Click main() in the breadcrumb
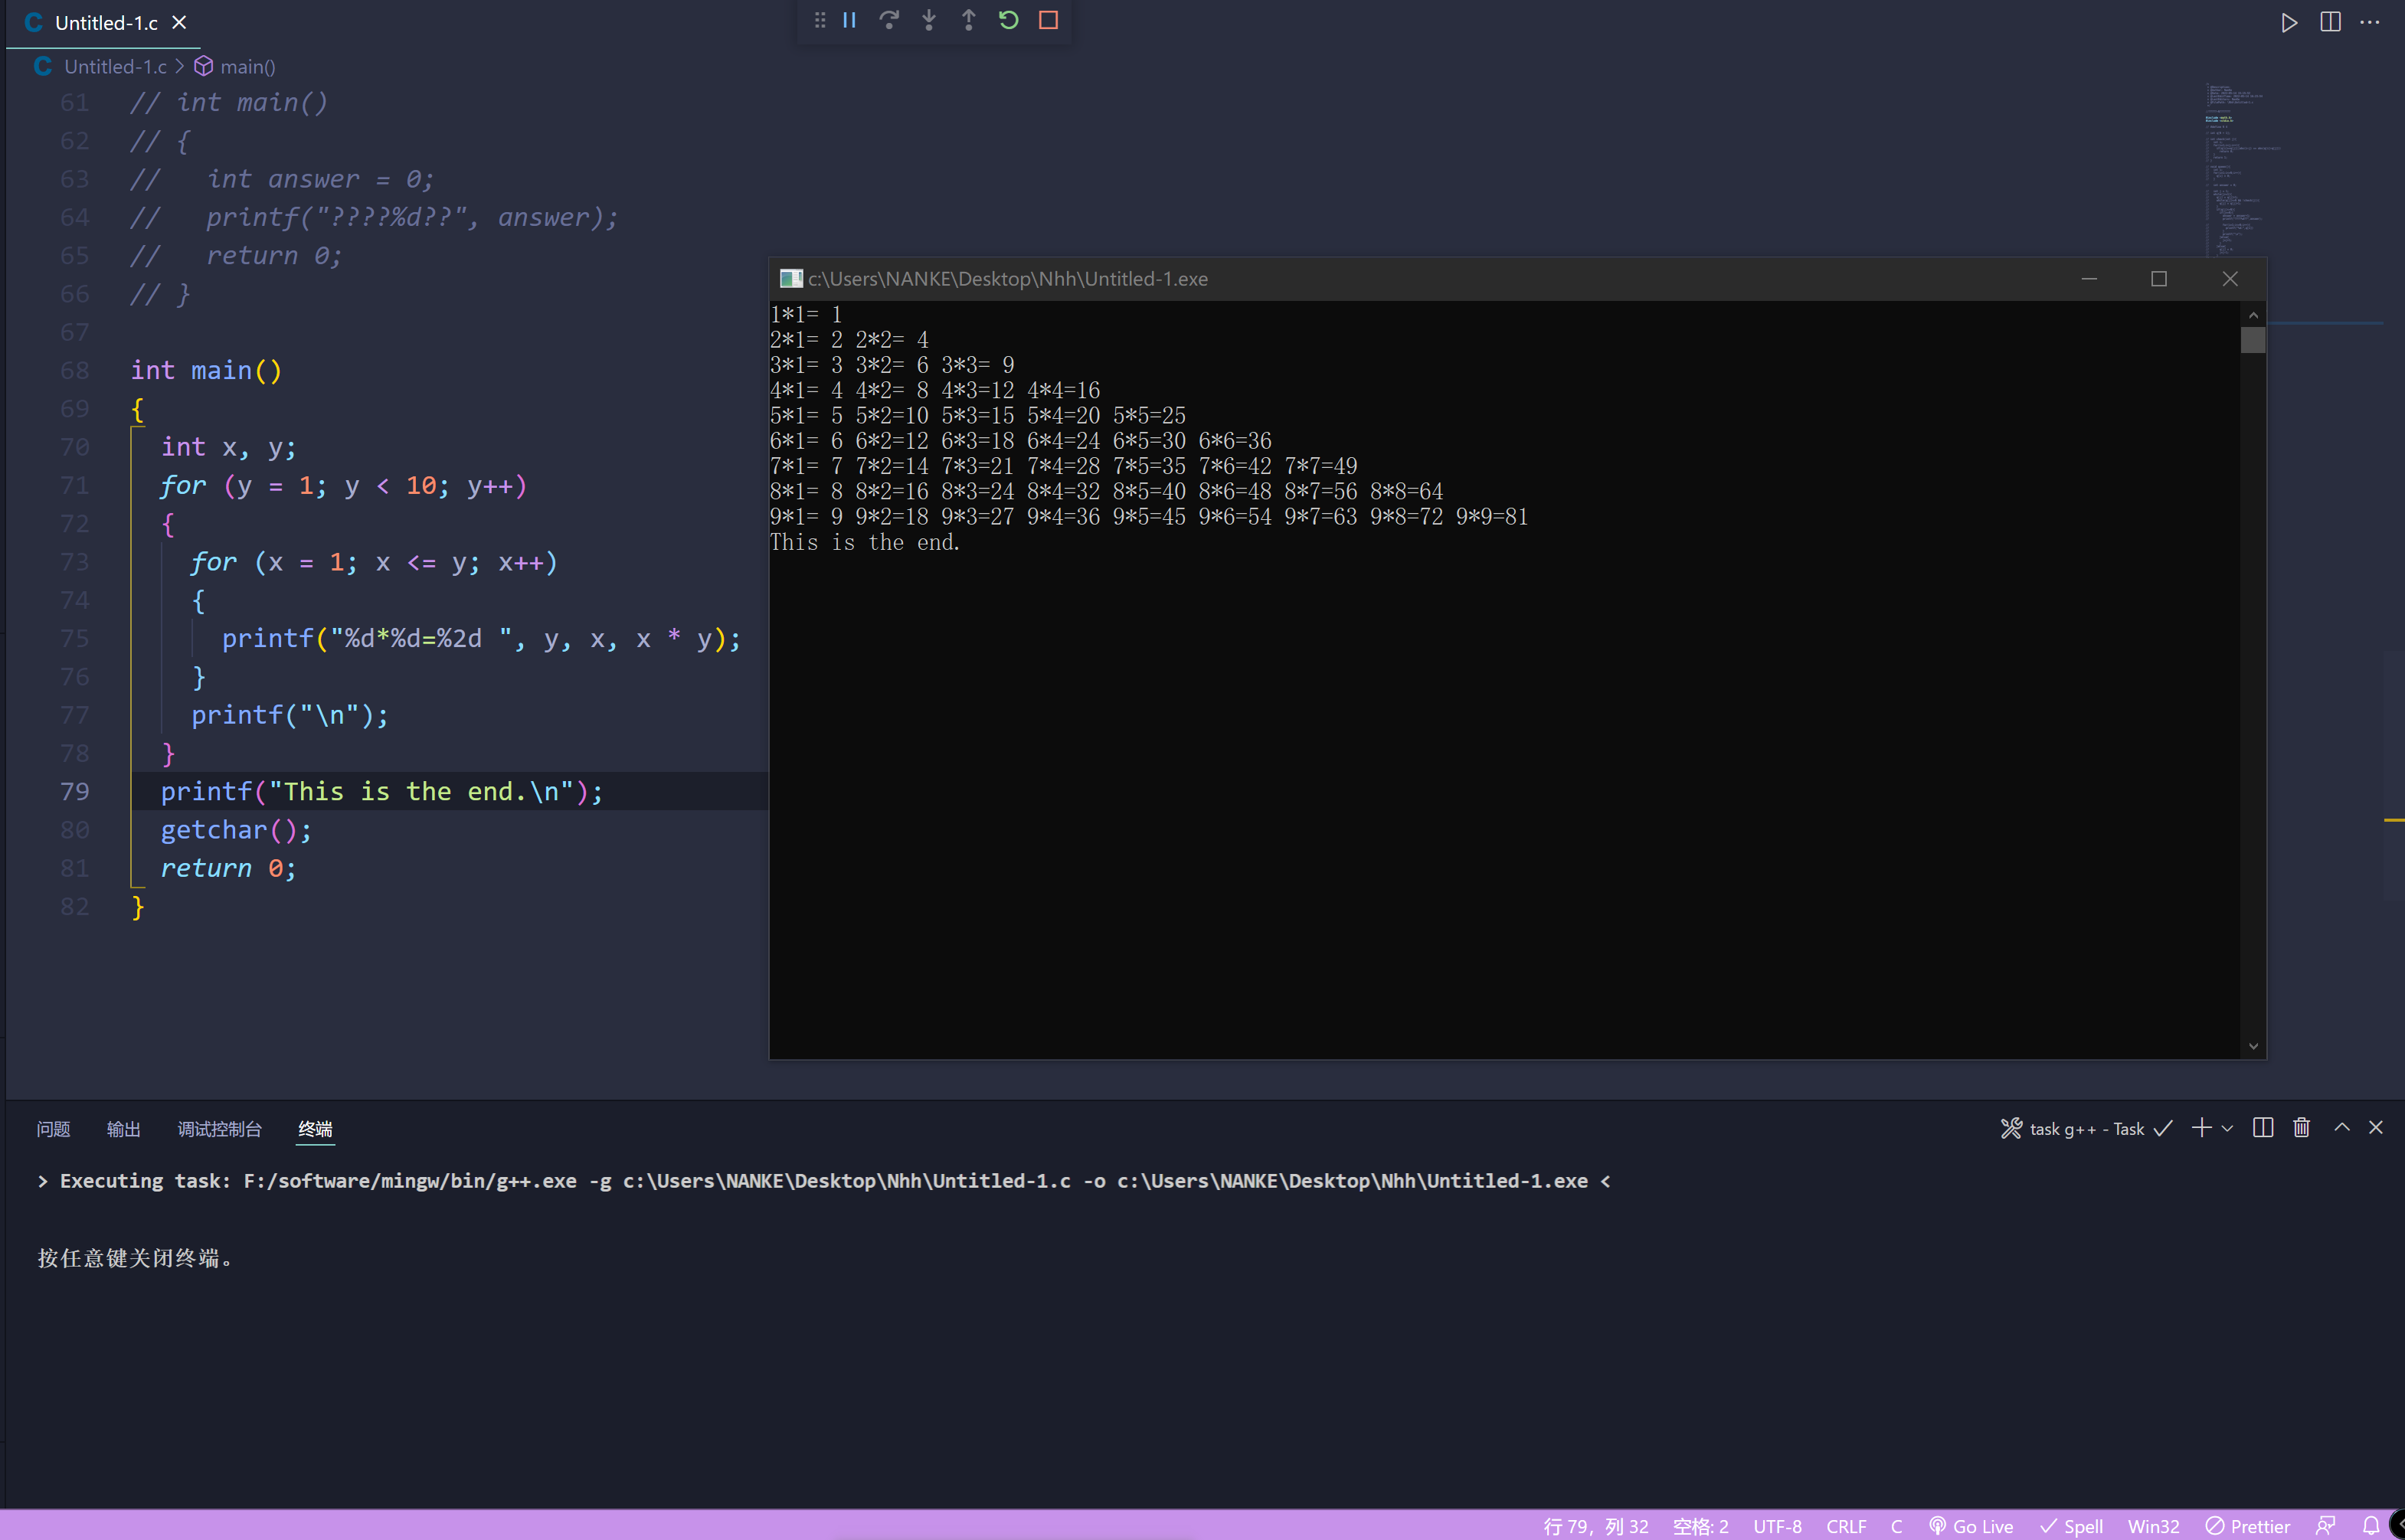 (246, 67)
